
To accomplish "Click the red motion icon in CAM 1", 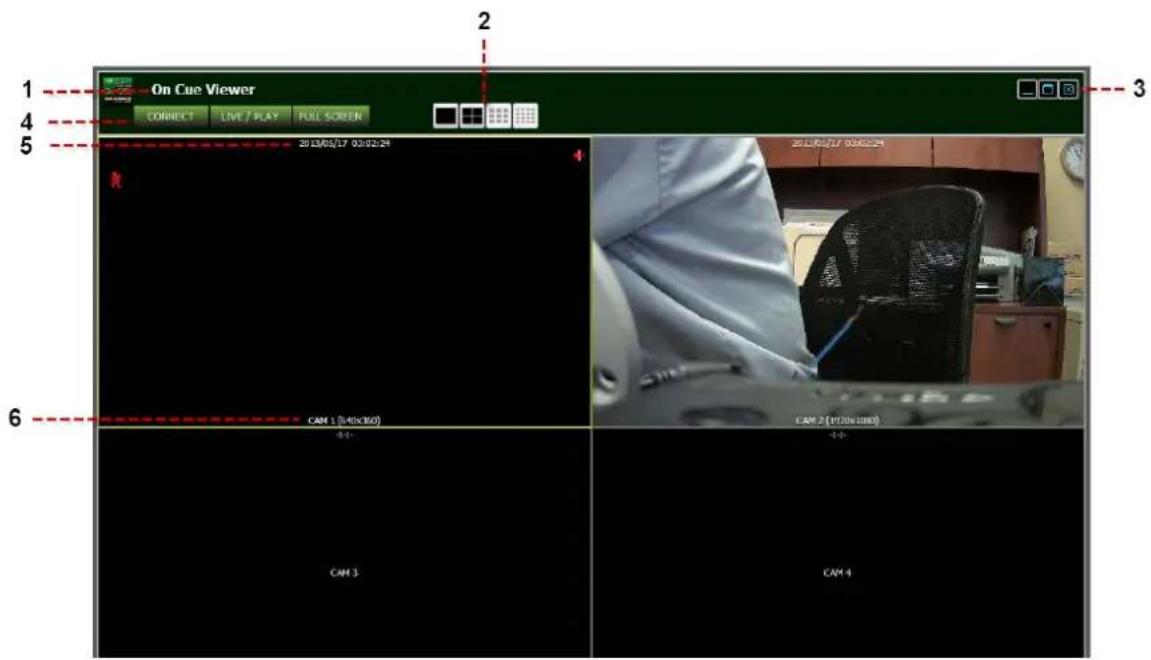I will [116, 178].
